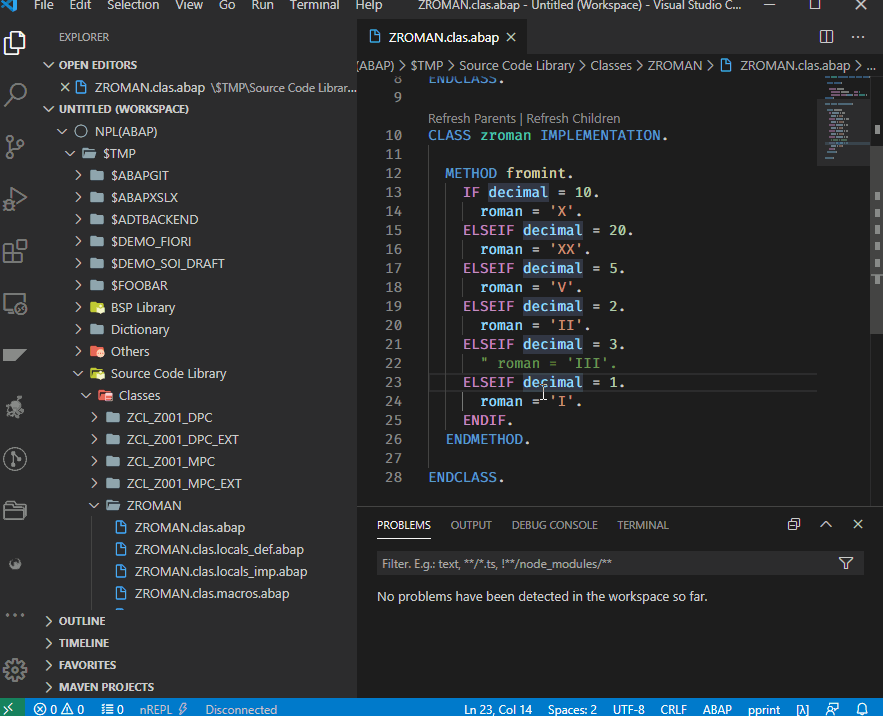The width and height of the screenshot is (883, 716).
Task: Open ZROMAN.clas.locals_def.abap file
Action: 219,549
